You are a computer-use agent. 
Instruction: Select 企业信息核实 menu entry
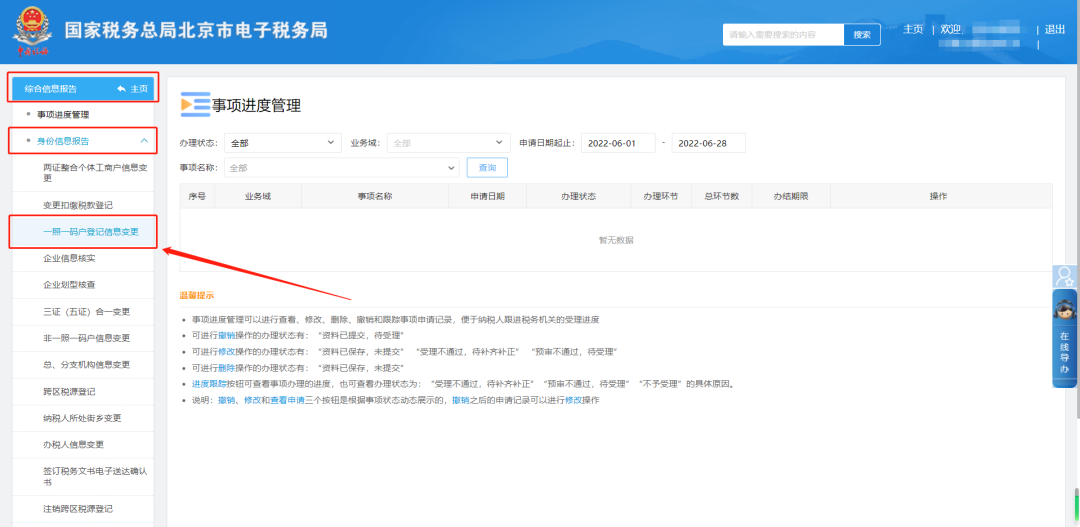(69, 258)
